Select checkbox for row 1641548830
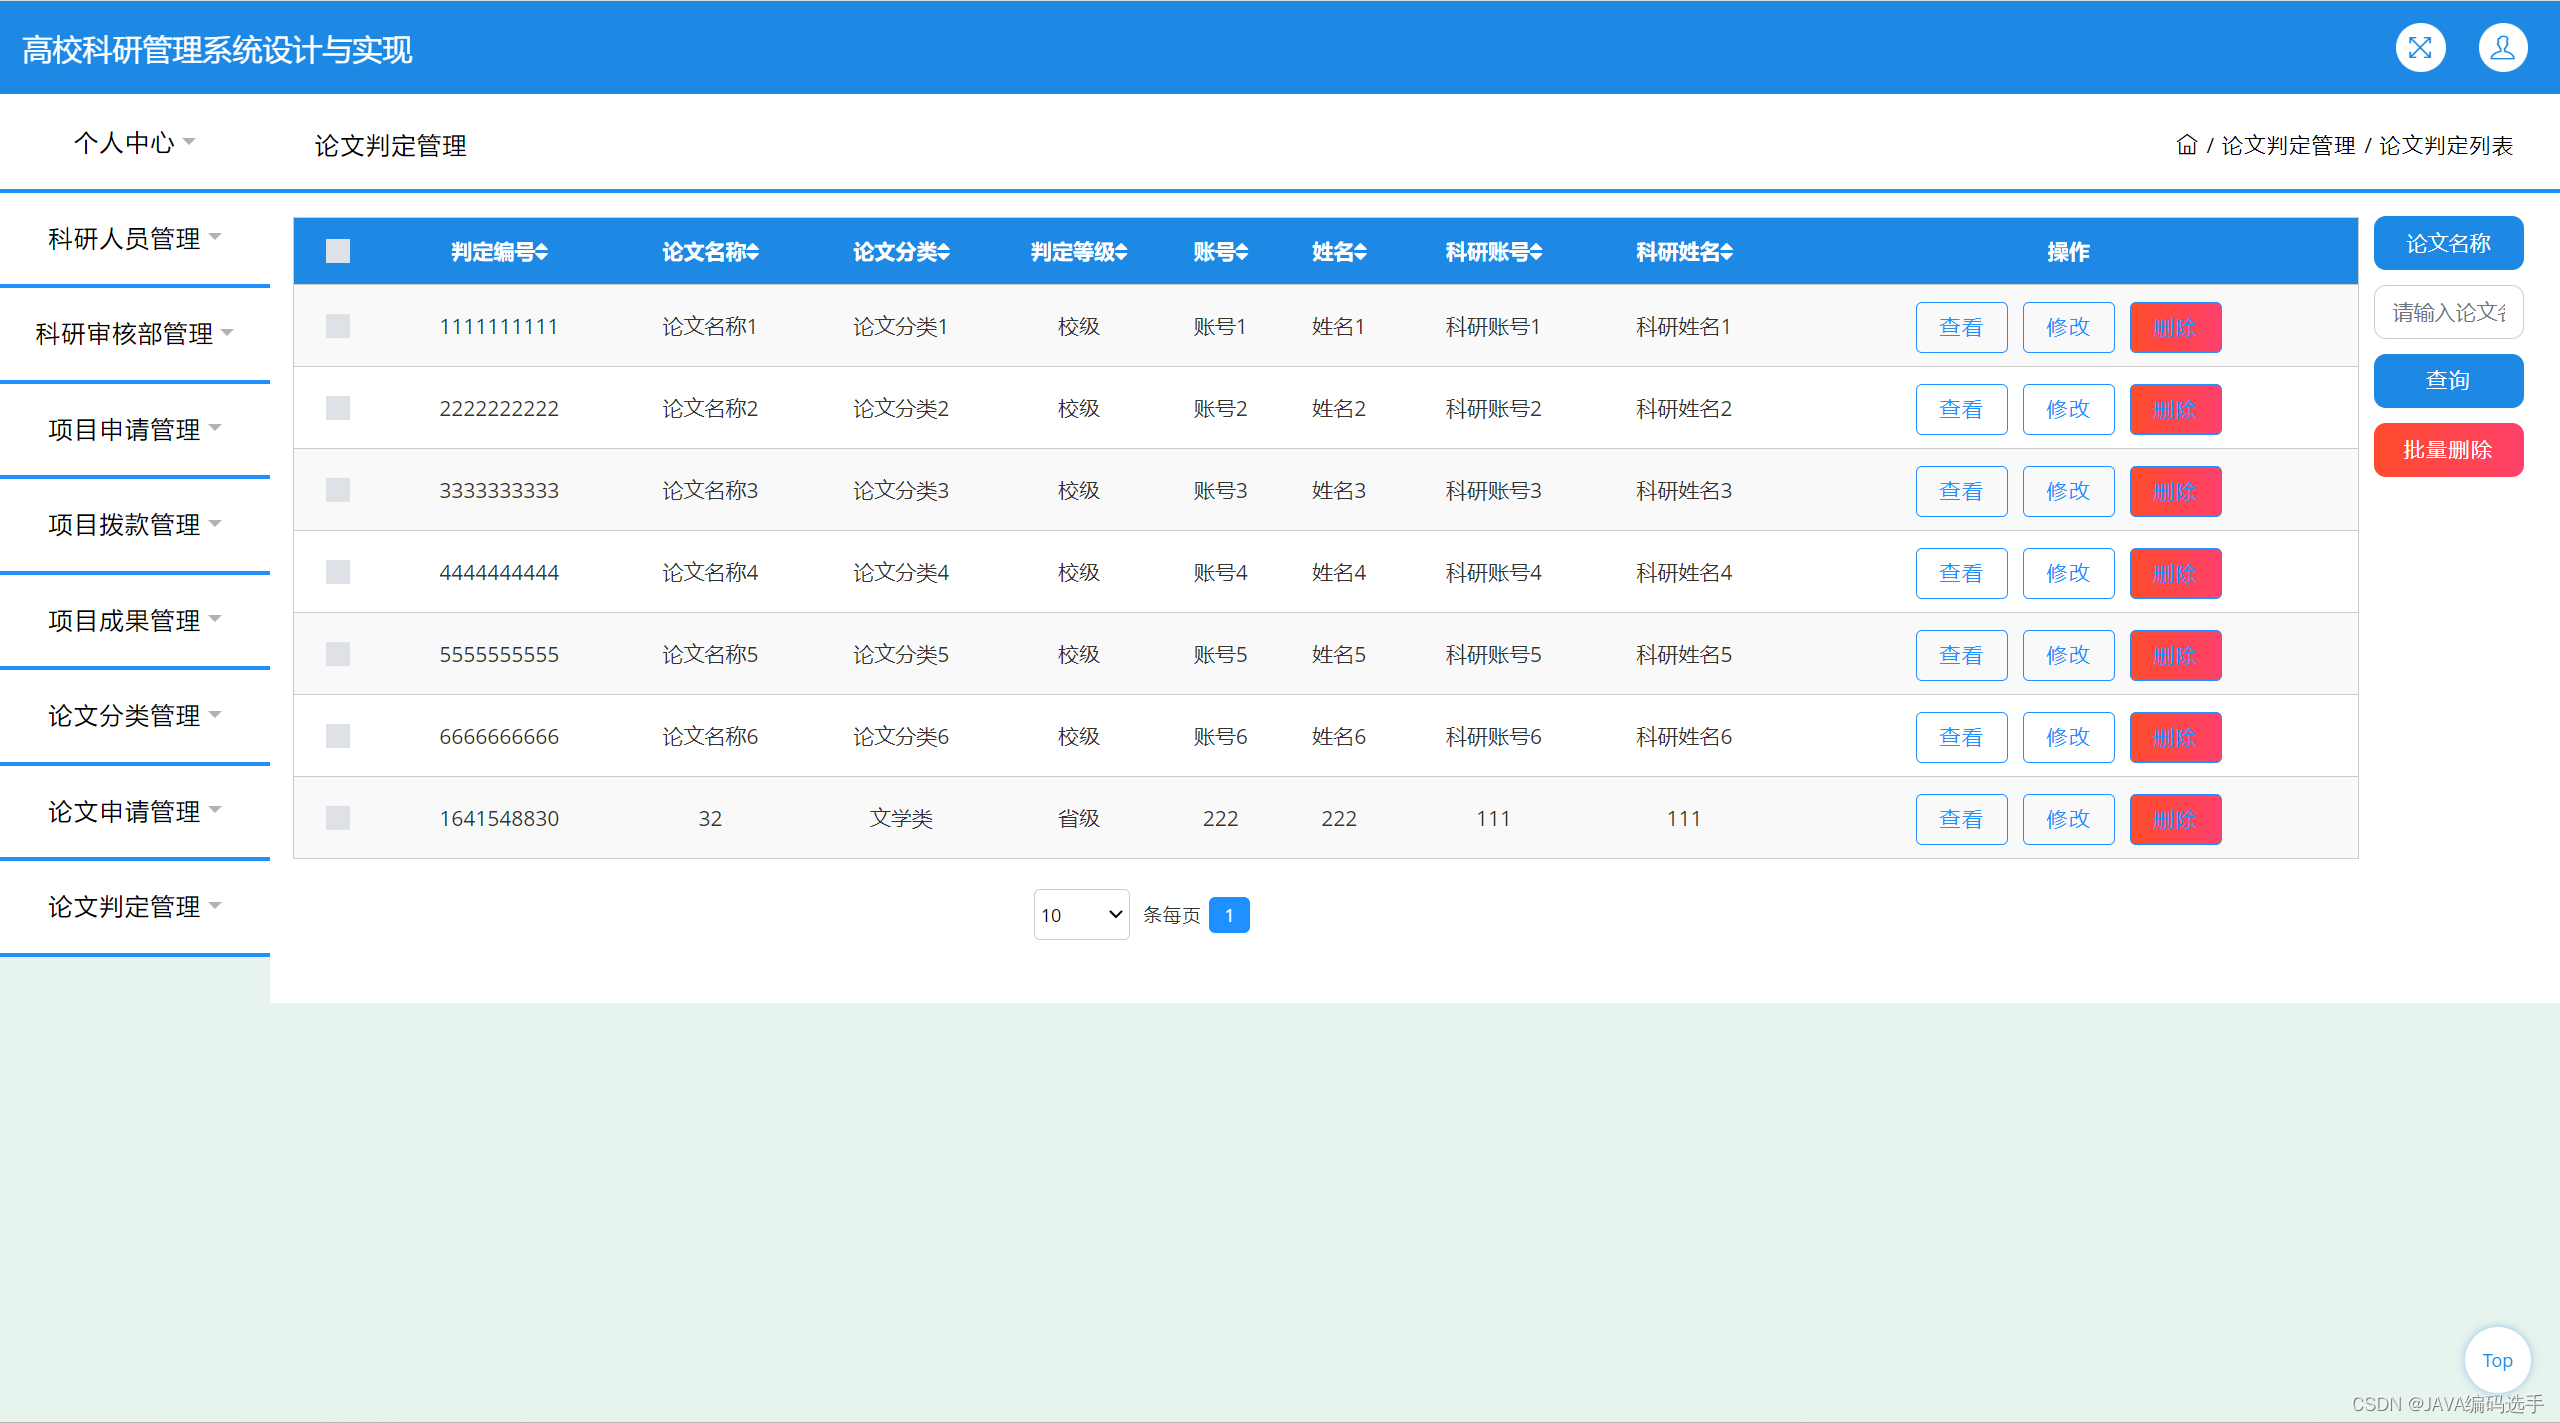2560x1423 pixels. [338, 819]
